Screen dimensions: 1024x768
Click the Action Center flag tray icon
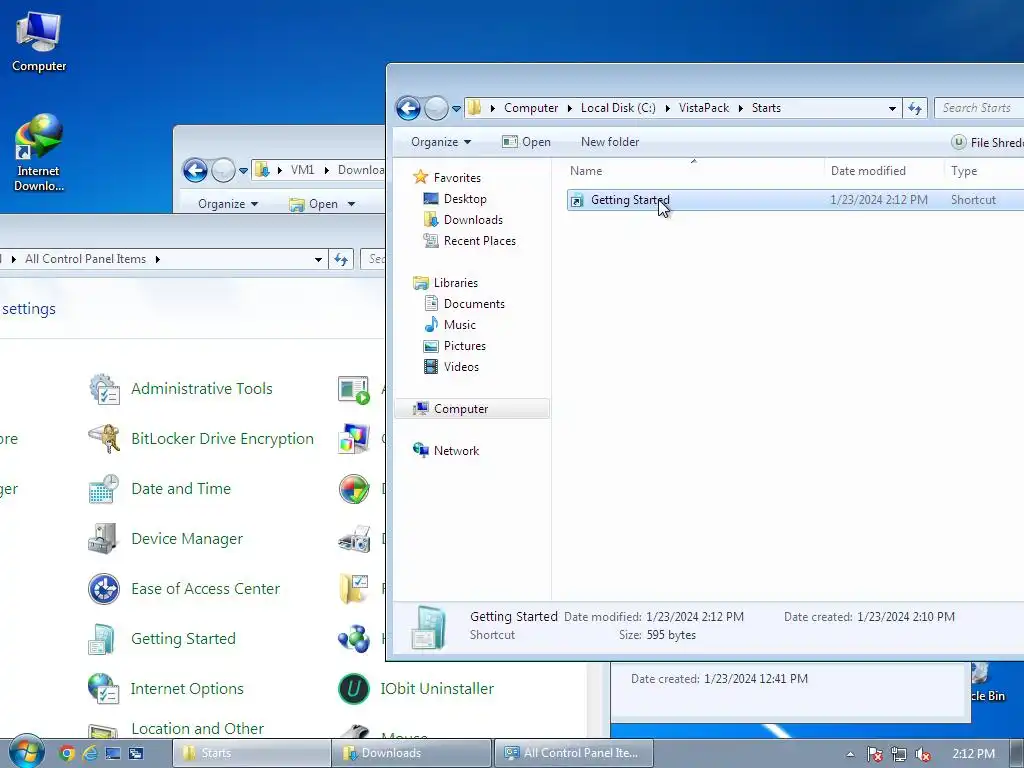click(874, 754)
